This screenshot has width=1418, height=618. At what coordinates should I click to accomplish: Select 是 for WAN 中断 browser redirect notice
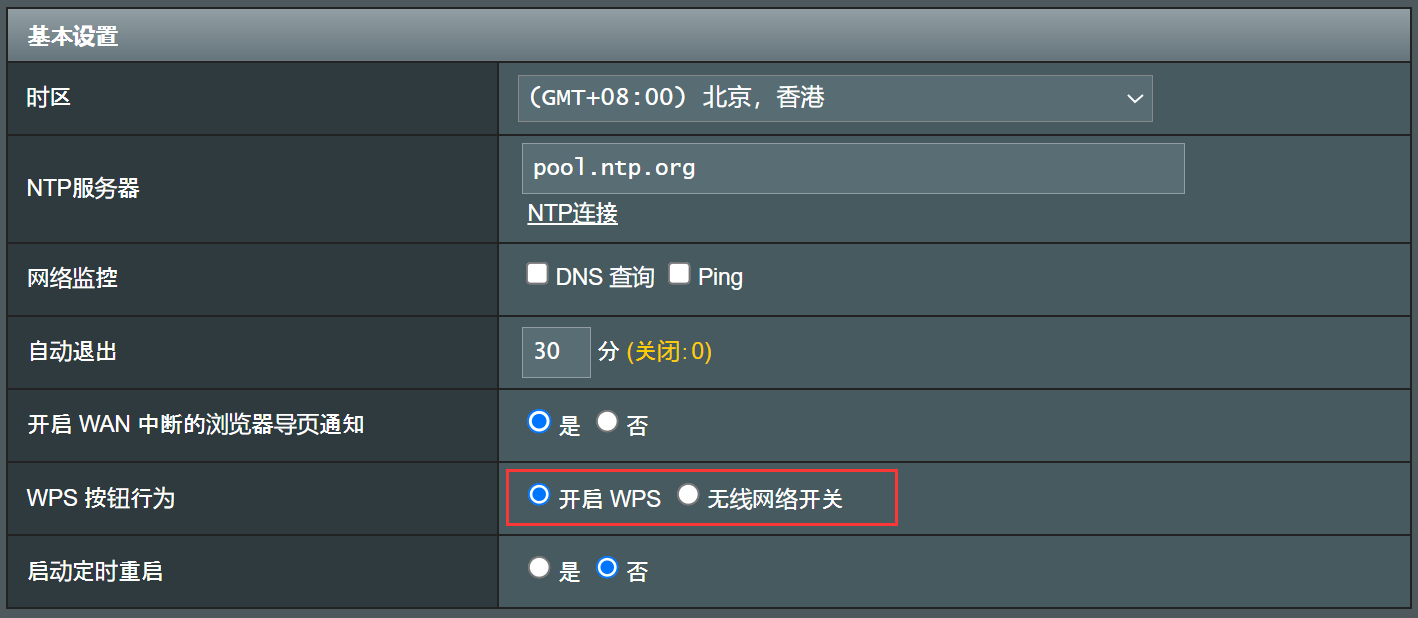(x=540, y=422)
